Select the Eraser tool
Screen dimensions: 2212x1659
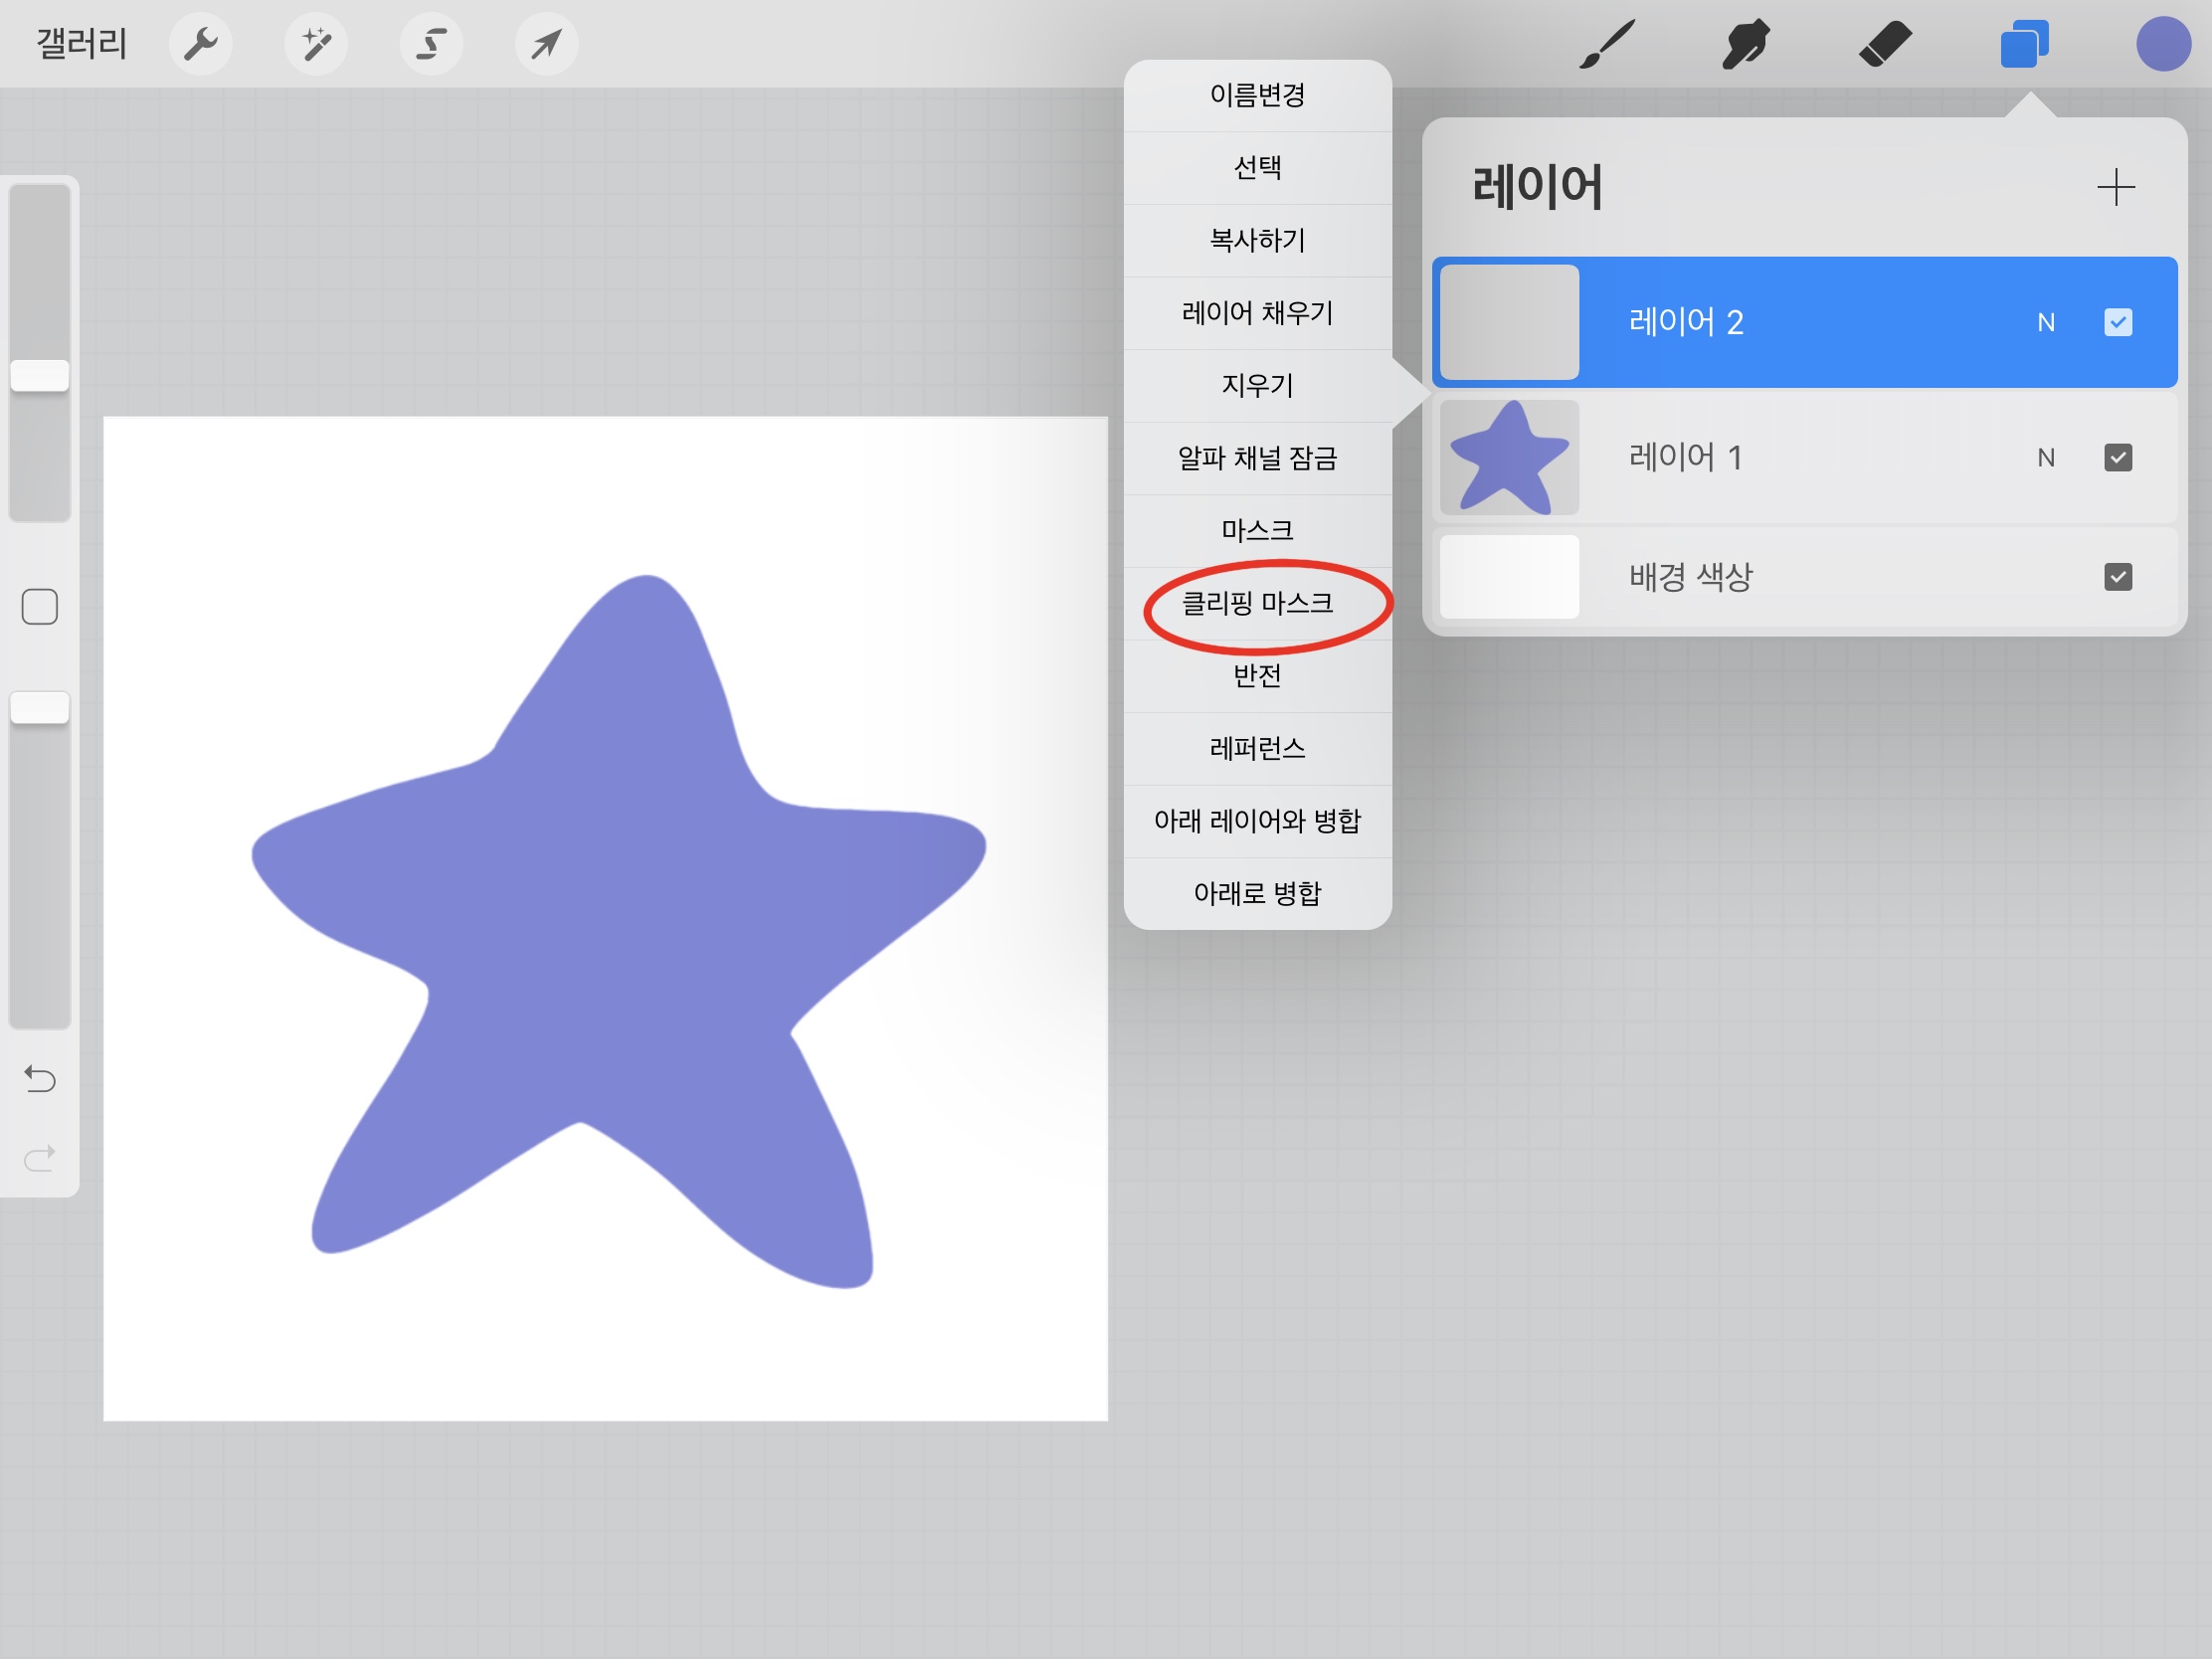pos(1885,44)
